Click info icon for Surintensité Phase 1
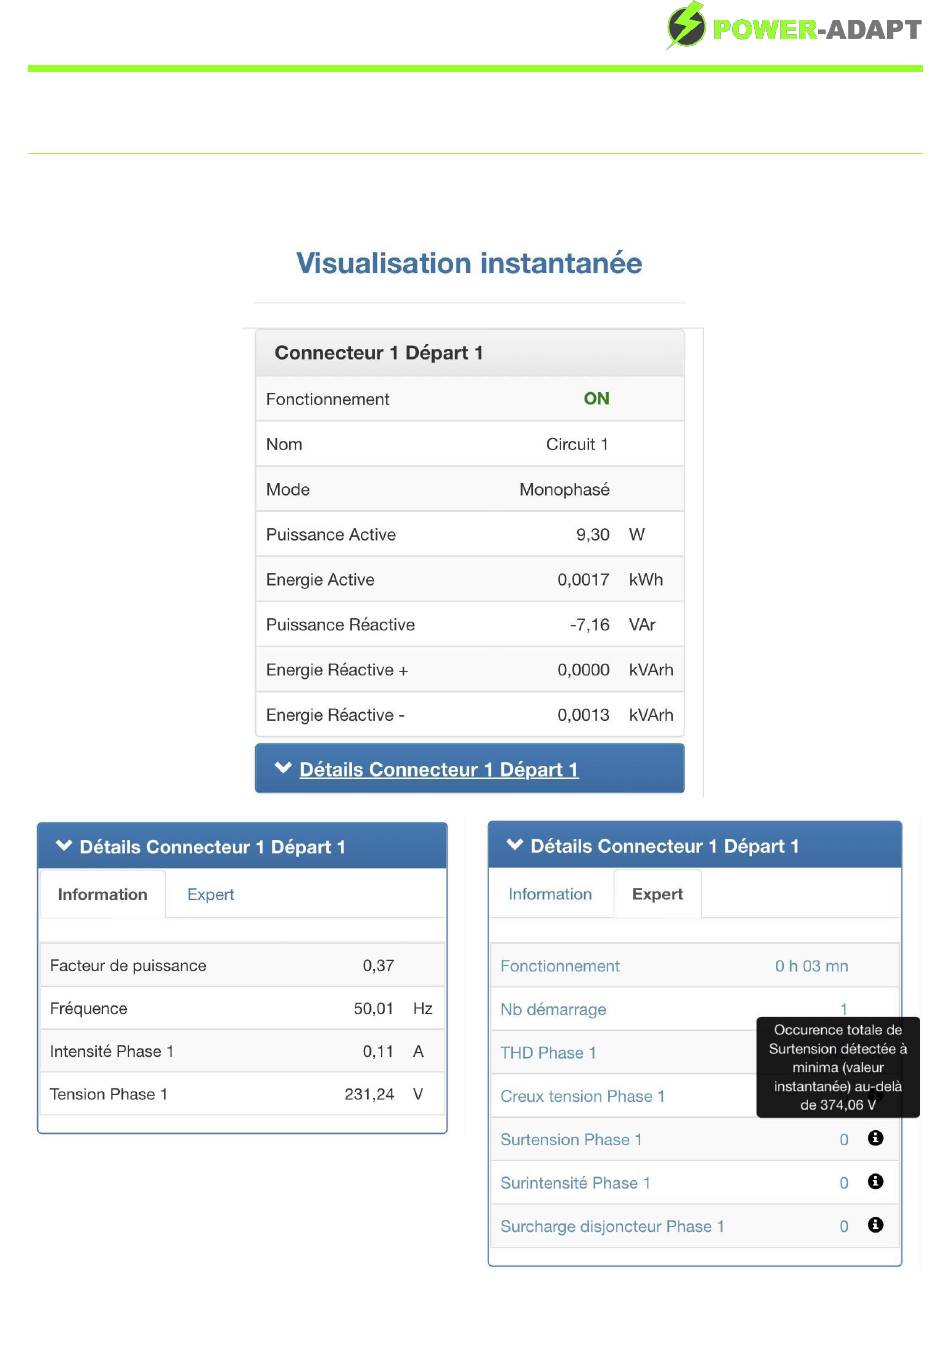The width and height of the screenshot is (950, 1350). [876, 1181]
